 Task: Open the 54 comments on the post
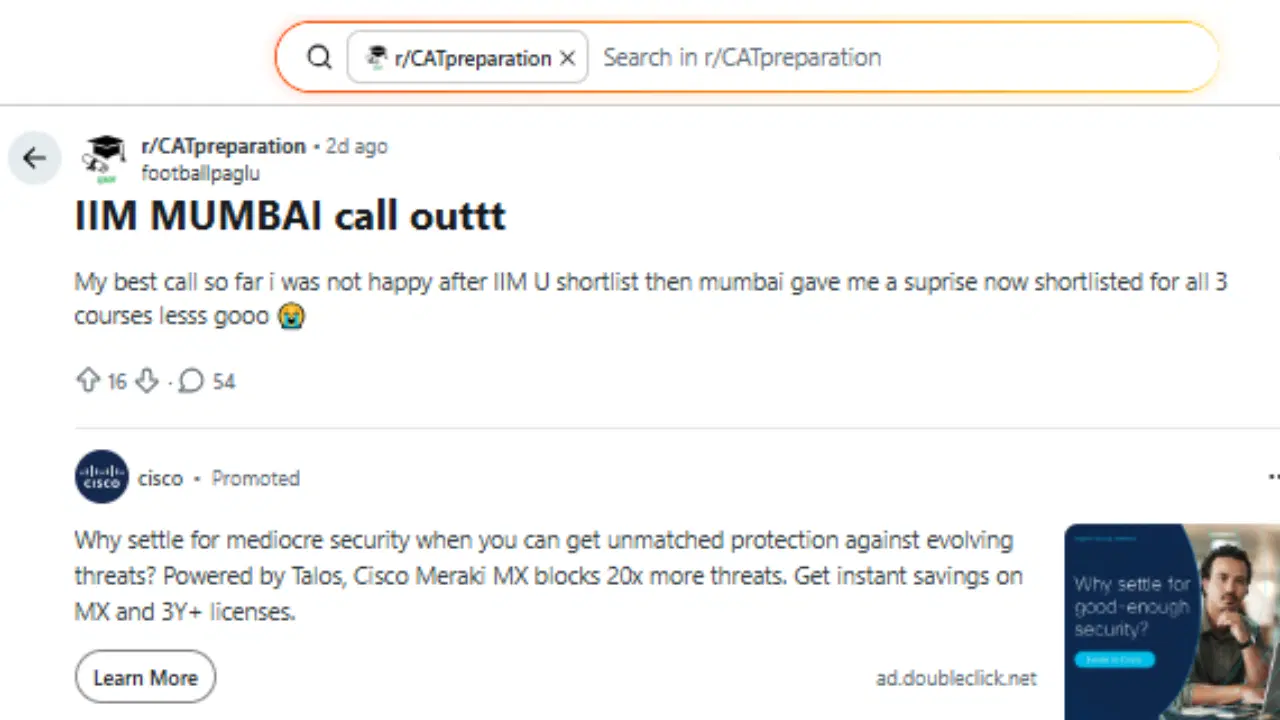point(207,381)
